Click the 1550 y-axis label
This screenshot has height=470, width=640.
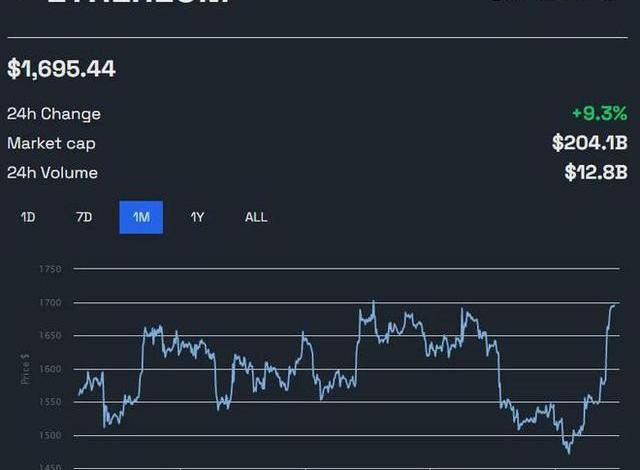[51, 402]
